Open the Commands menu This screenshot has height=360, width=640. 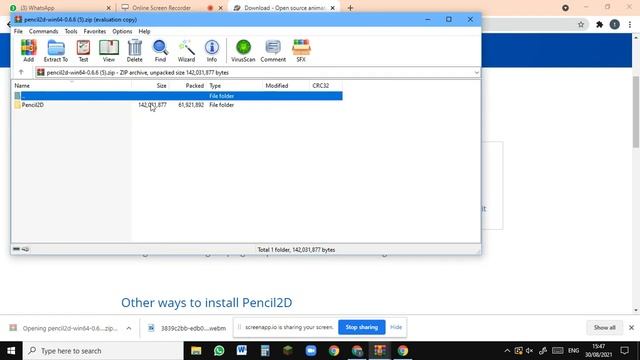[43, 31]
